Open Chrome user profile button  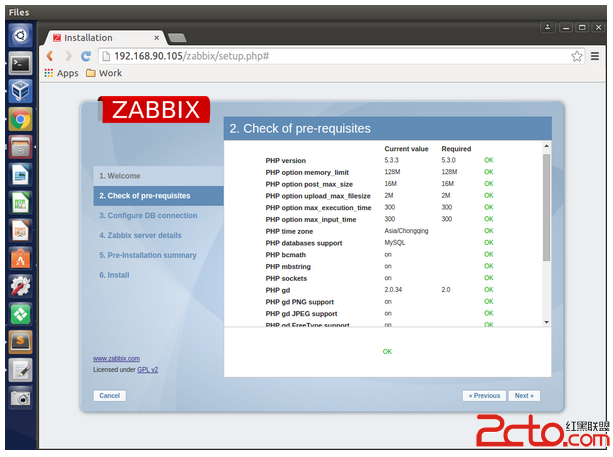547,27
